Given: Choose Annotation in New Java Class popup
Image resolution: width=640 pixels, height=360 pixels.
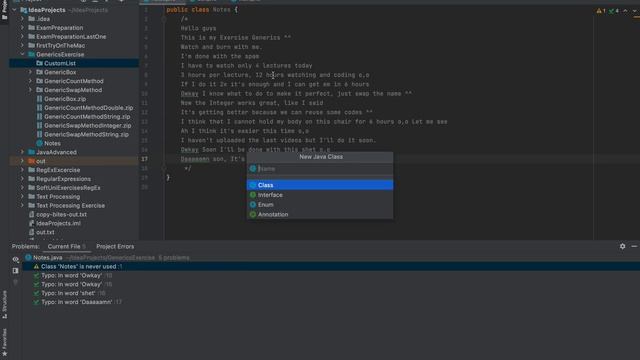Looking at the screenshot, I should (x=320, y=215).
